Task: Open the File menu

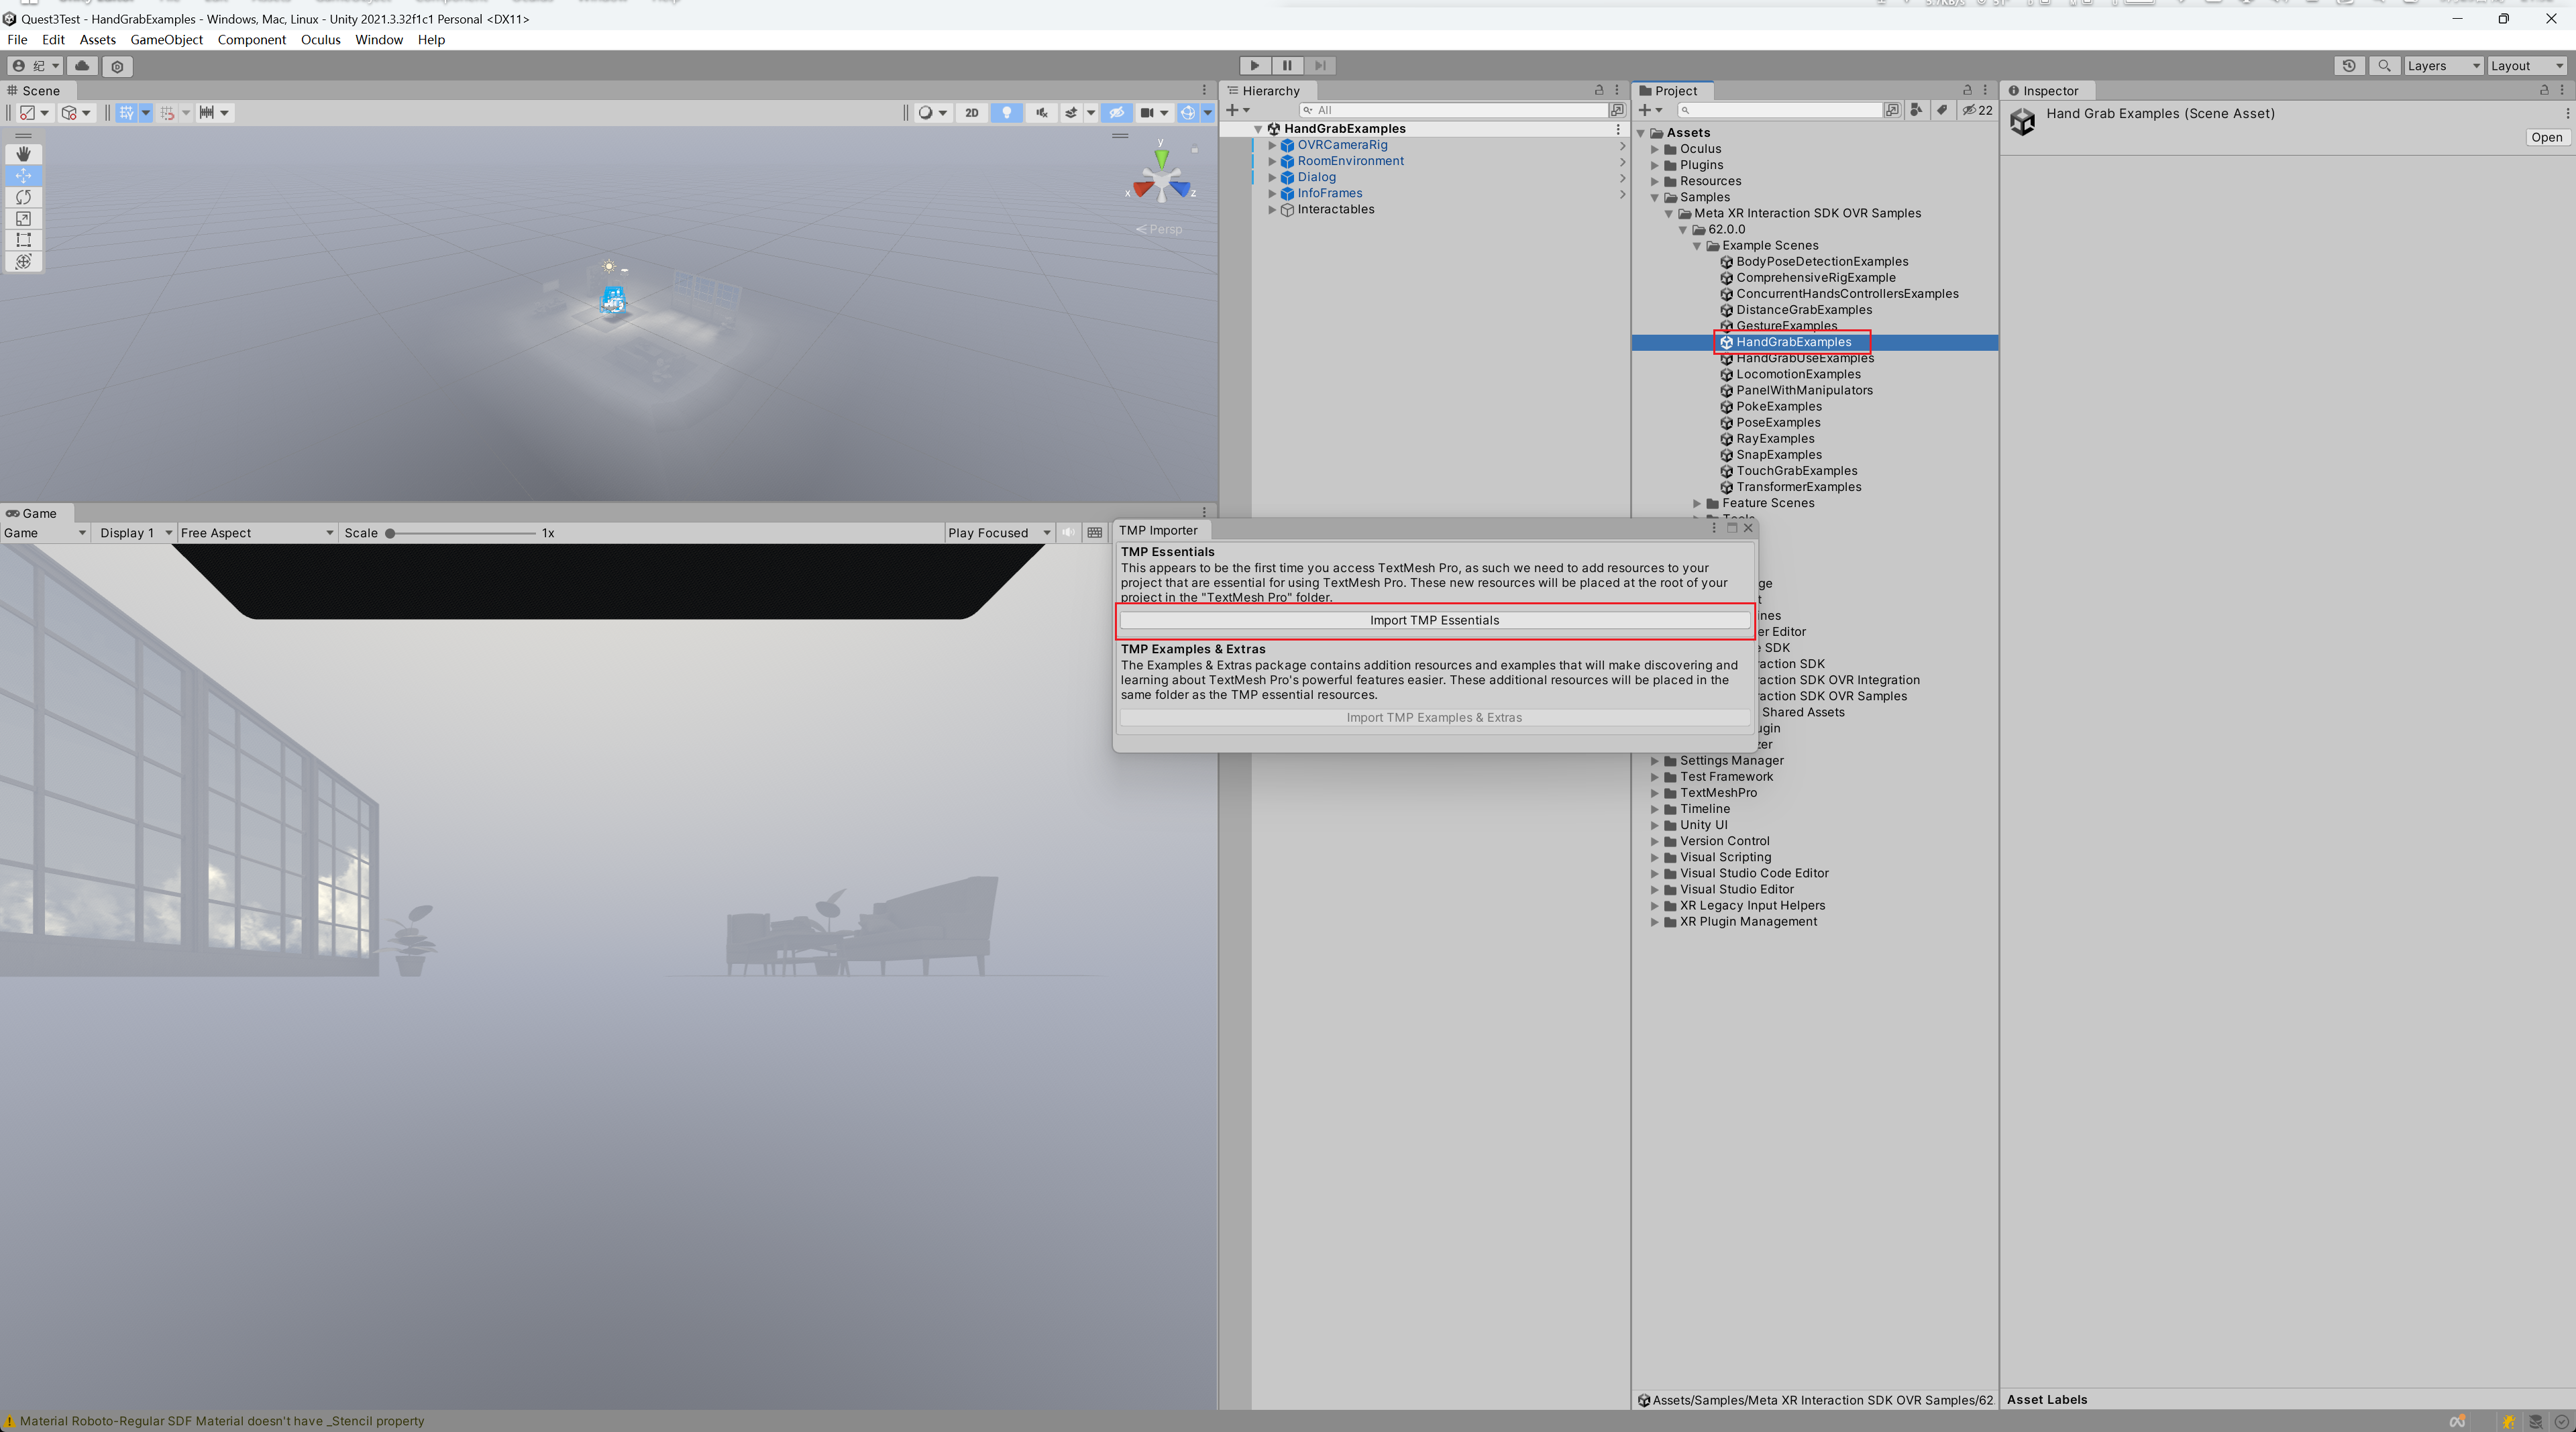Action: coord(17,40)
